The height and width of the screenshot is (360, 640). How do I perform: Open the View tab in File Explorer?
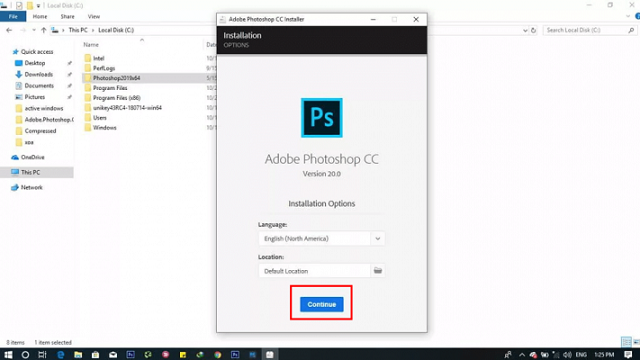pyautogui.click(x=93, y=17)
